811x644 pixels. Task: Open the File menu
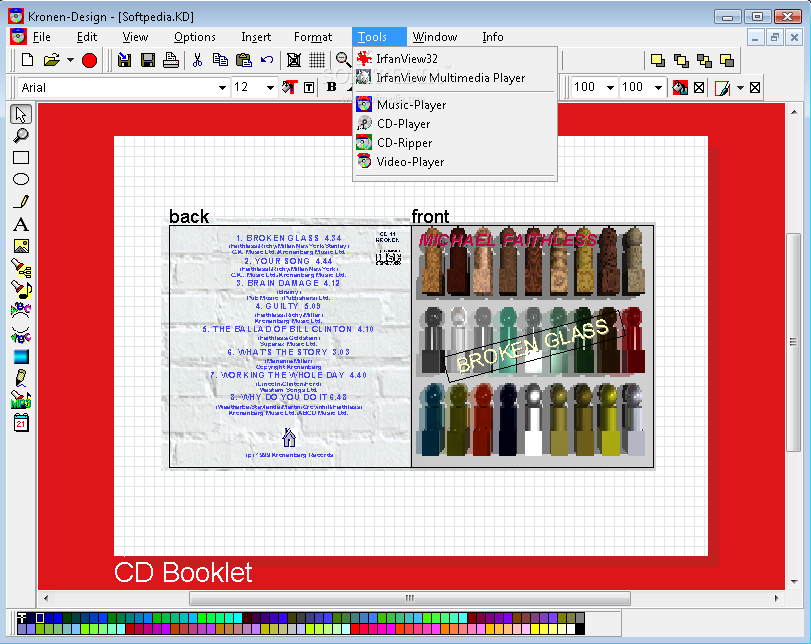41,37
